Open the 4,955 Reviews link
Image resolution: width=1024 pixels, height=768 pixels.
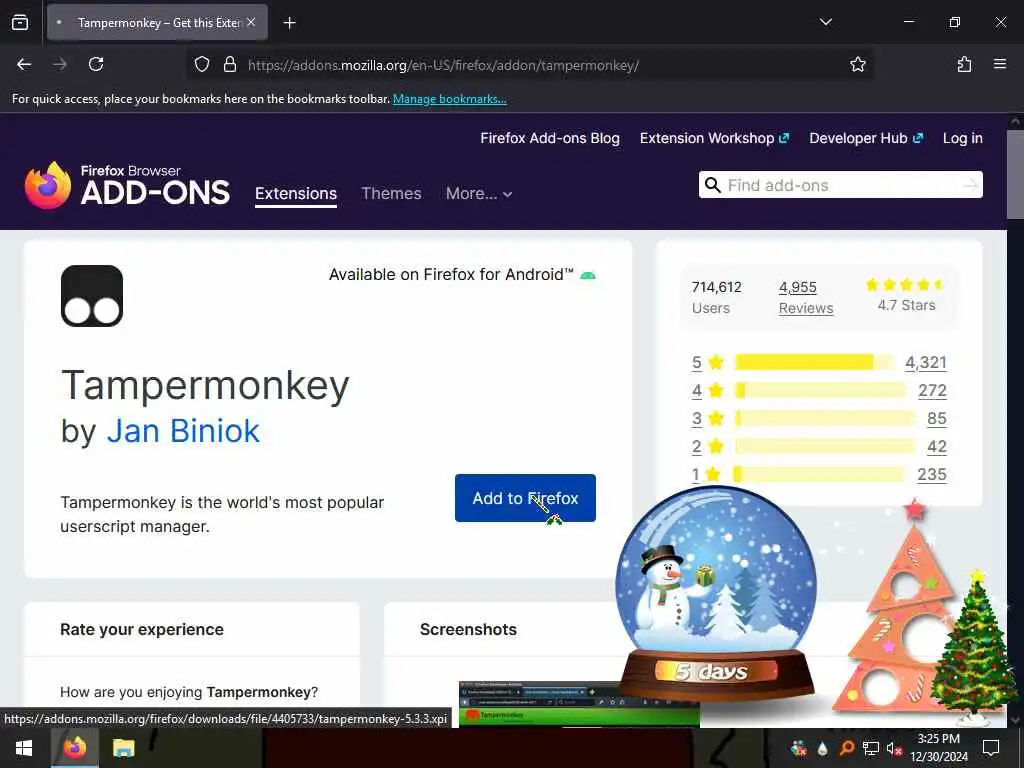(x=806, y=298)
